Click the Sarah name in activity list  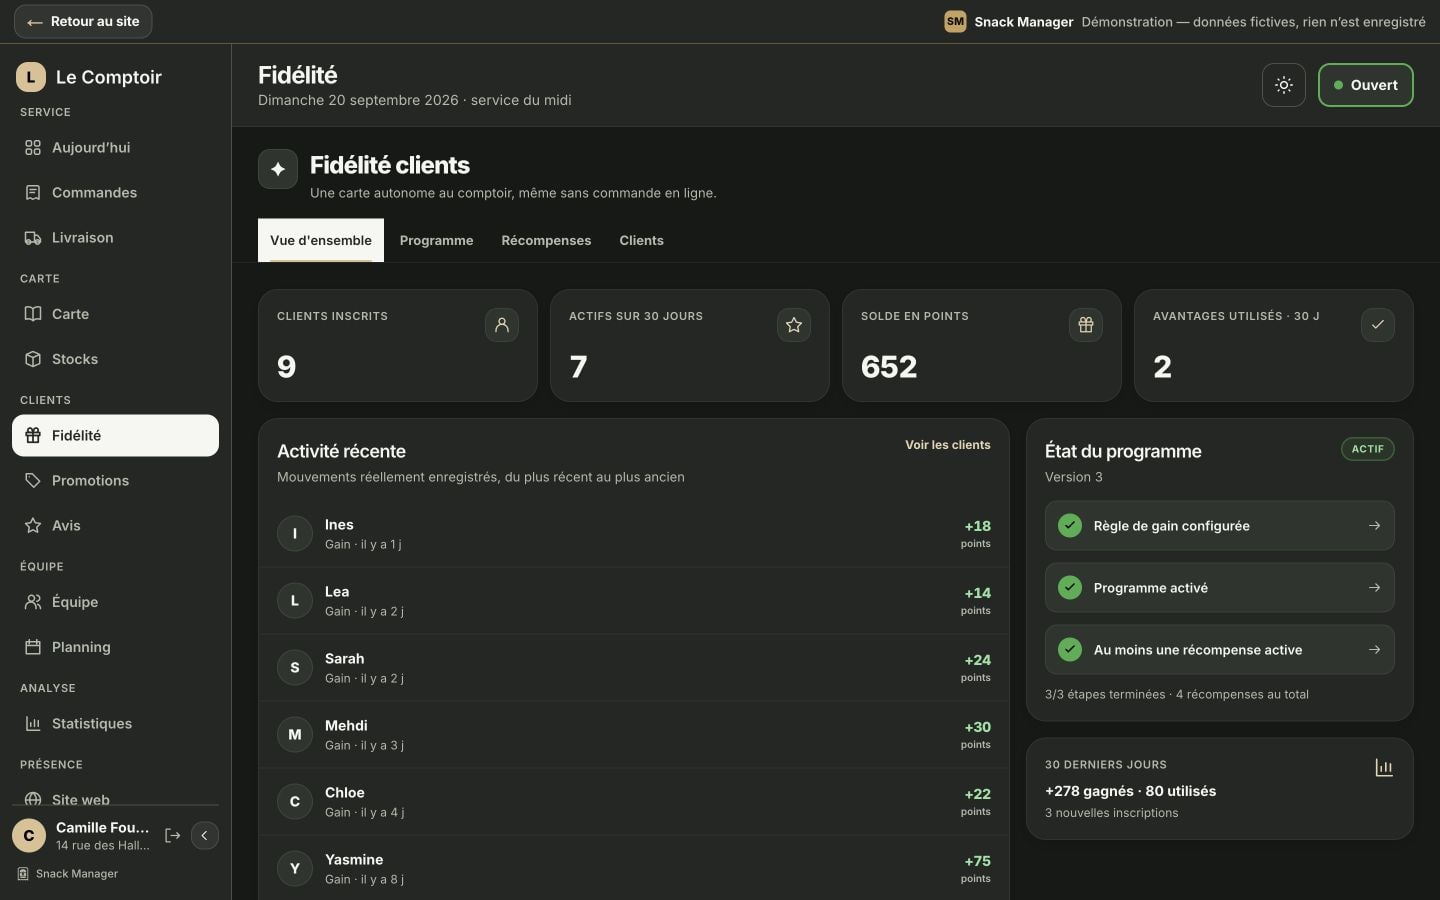(x=344, y=659)
